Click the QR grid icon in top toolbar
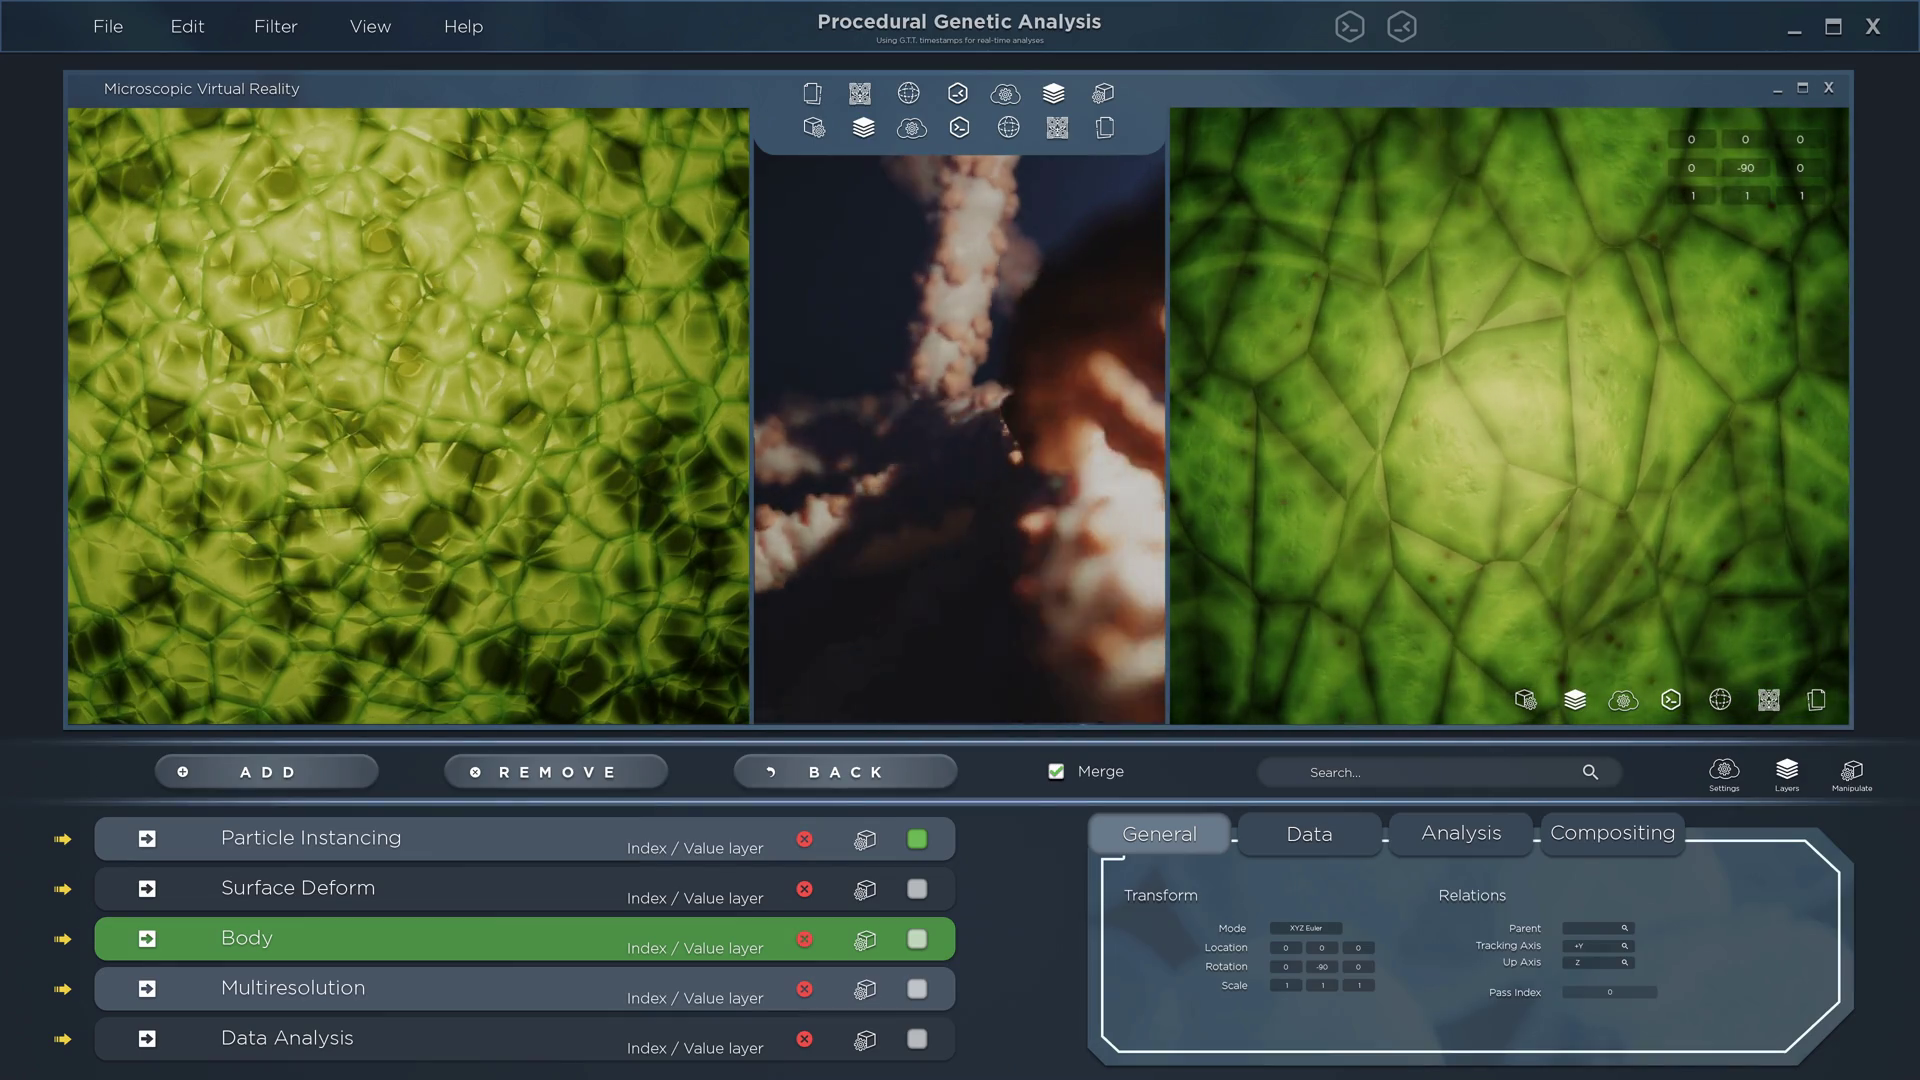Image resolution: width=1920 pixels, height=1080 pixels. tap(859, 93)
